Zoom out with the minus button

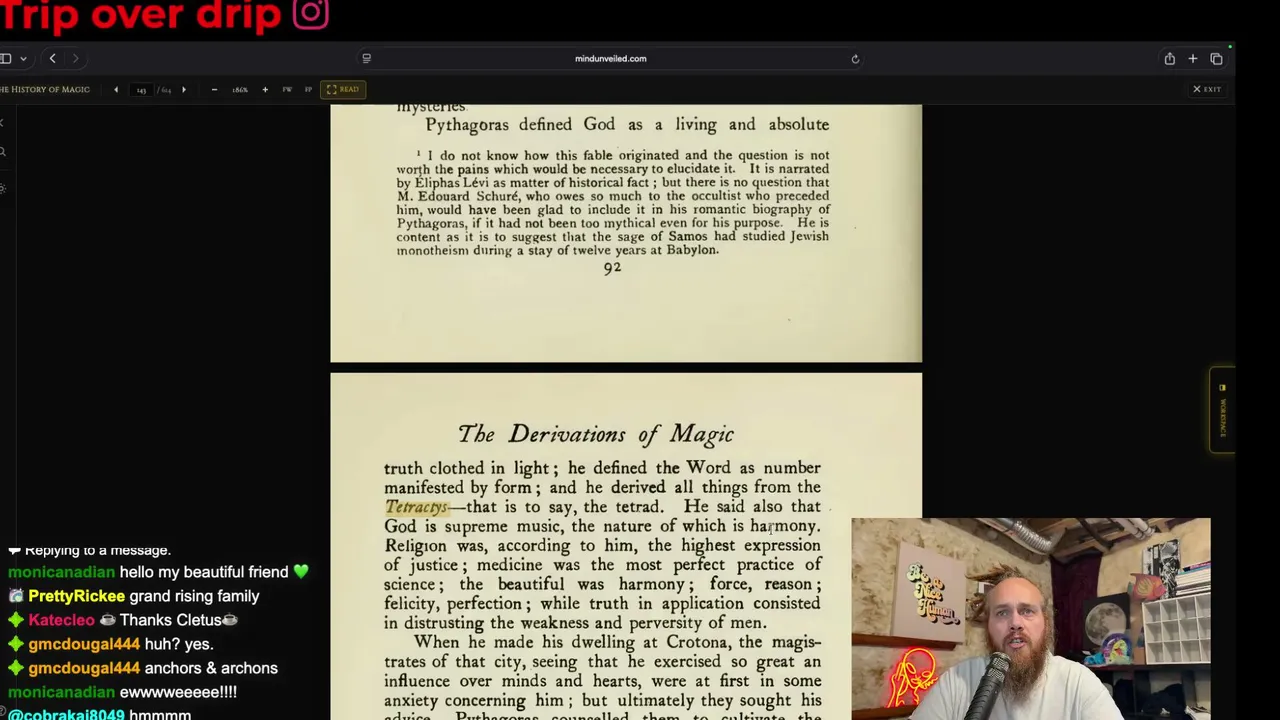click(x=214, y=90)
